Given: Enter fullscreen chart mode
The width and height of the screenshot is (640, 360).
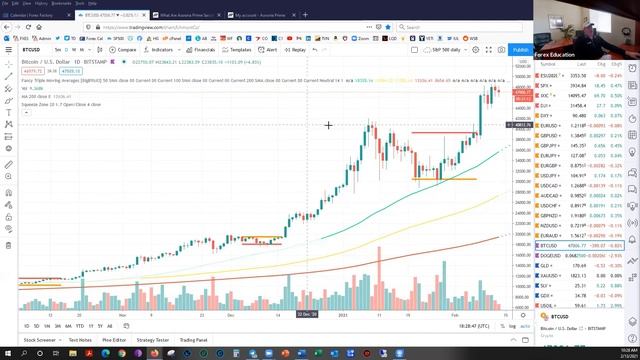Looking at the screenshot, I should [489, 50].
